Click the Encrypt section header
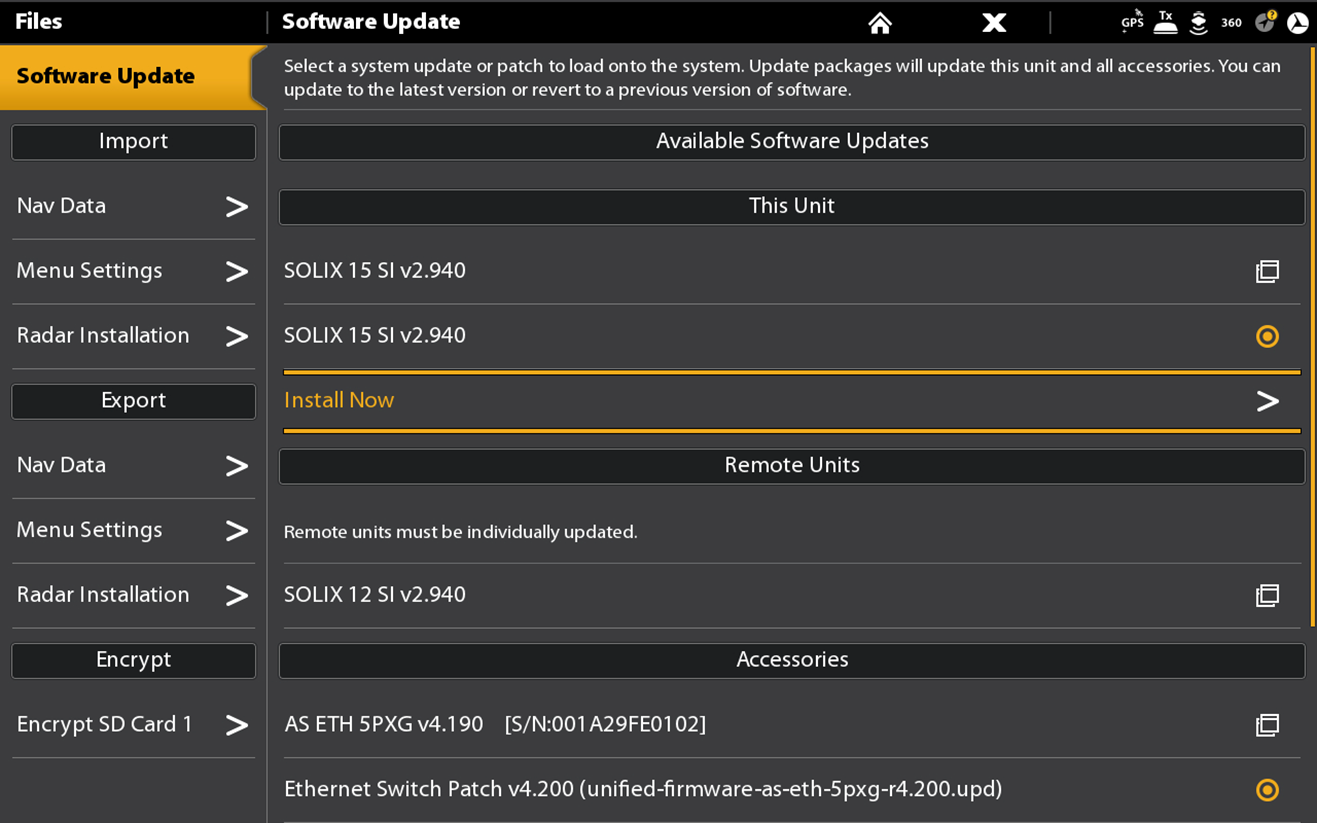Image resolution: width=1317 pixels, height=823 pixels. click(133, 660)
